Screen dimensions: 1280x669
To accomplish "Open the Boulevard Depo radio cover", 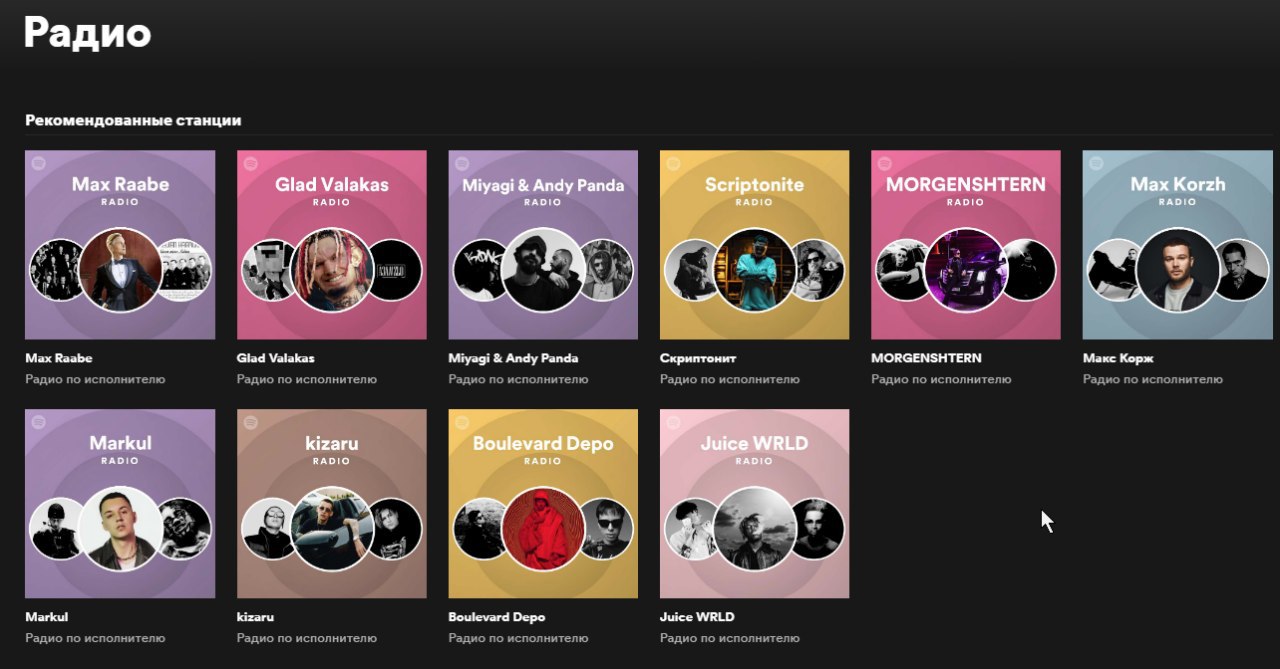I will [x=543, y=504].
